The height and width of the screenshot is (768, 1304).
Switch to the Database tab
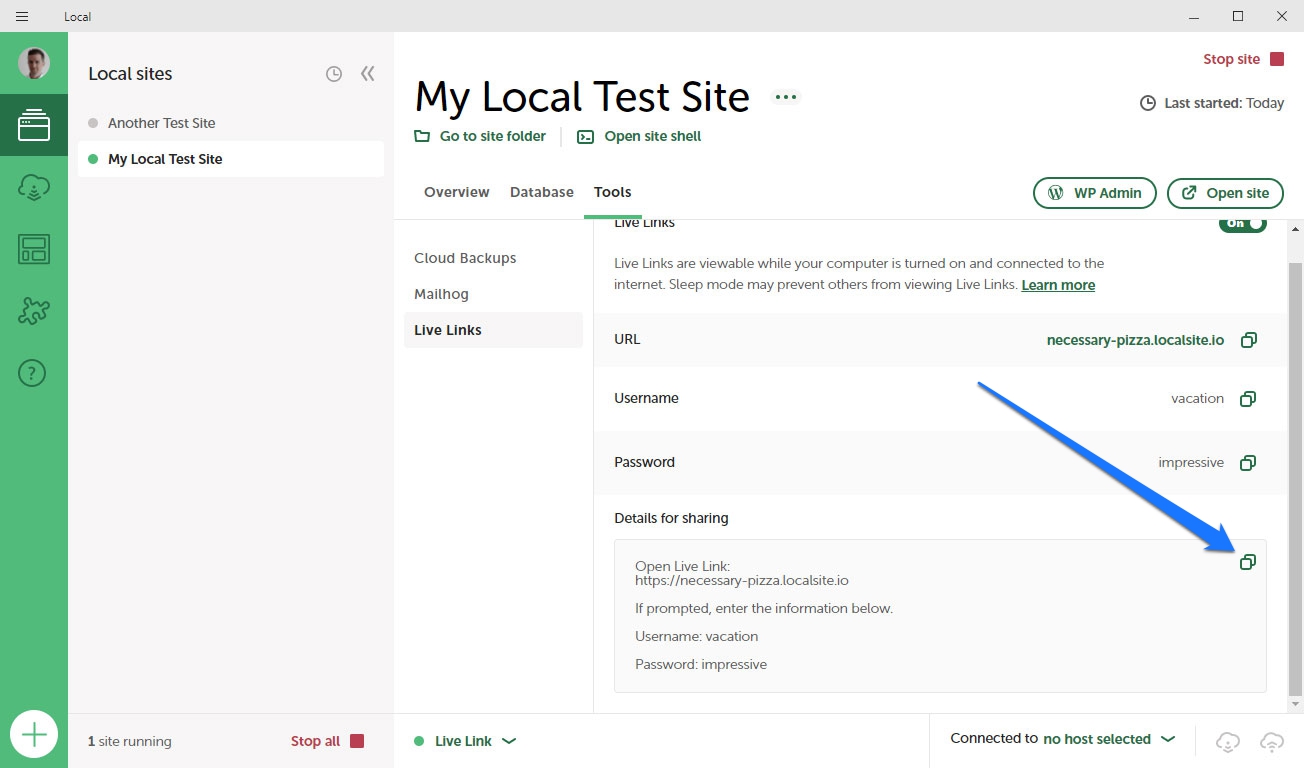542,192
